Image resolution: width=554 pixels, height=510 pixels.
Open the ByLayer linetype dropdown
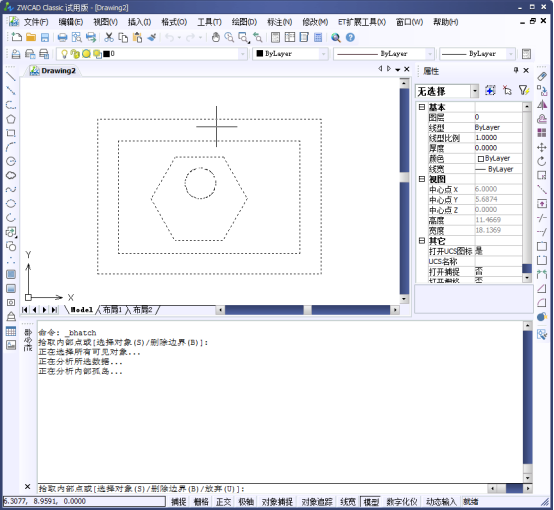tap(430, 54)
